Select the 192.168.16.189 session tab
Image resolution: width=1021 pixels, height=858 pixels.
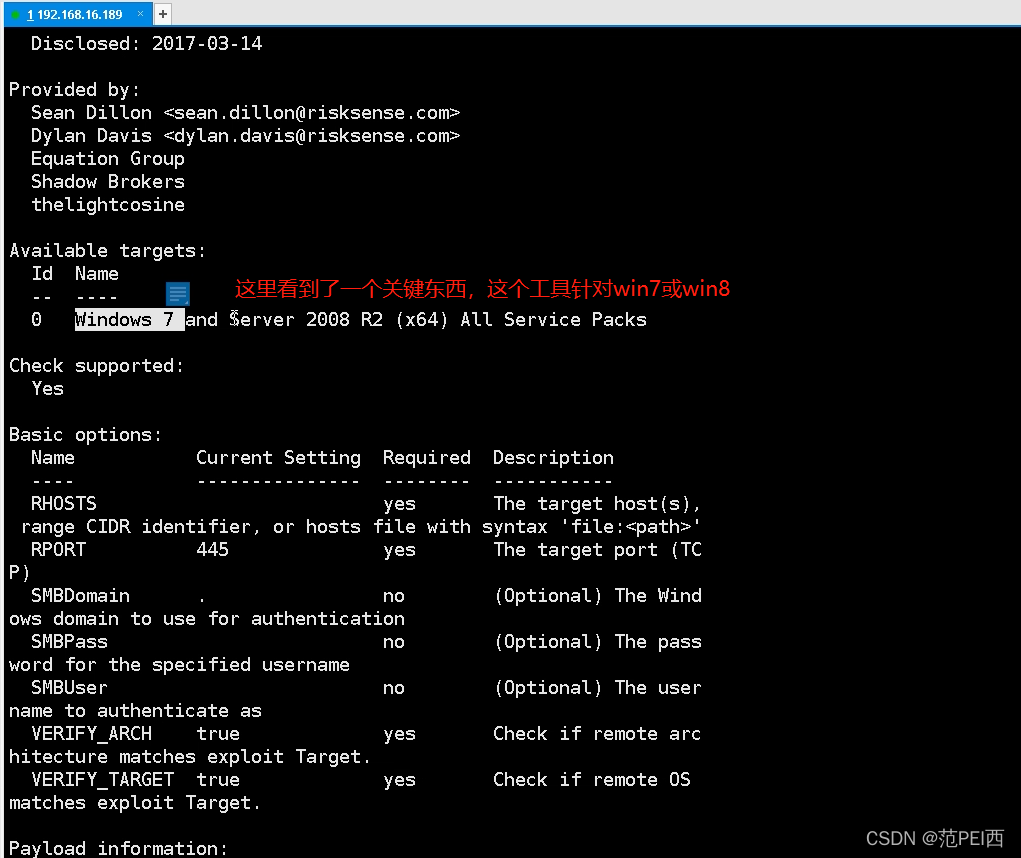pos(77,14)
